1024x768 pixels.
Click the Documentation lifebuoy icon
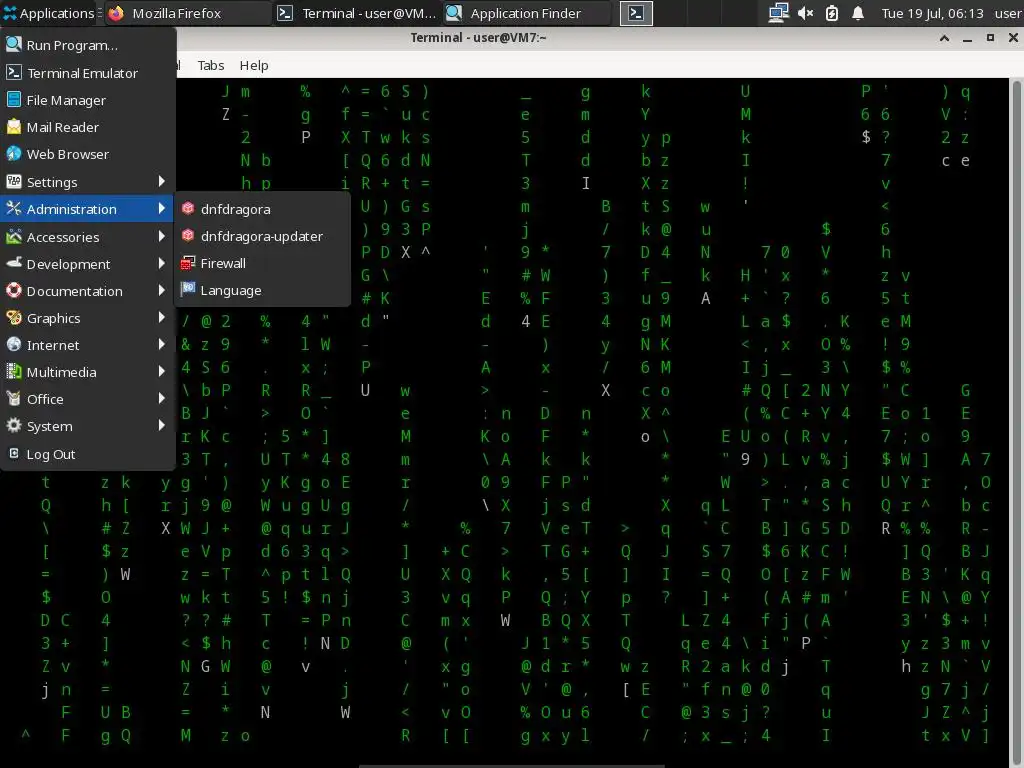13,291
